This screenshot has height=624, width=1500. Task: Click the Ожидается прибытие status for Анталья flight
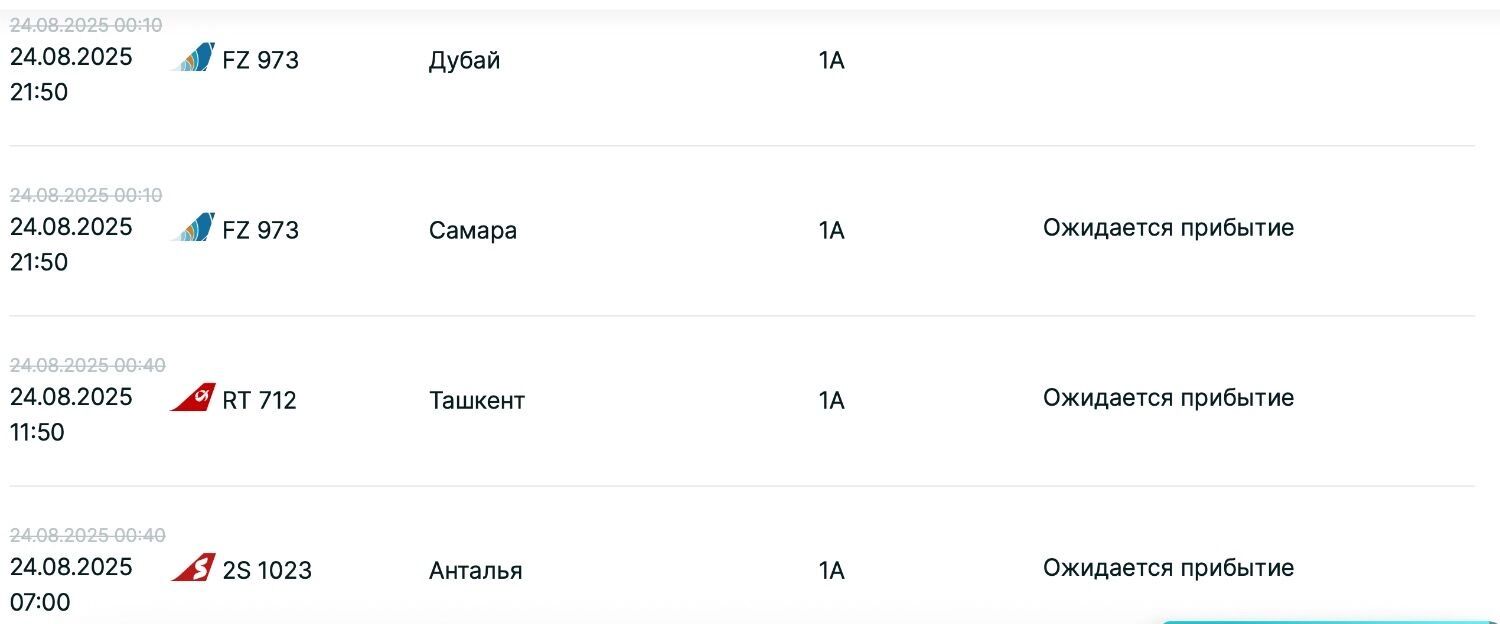(x=1168, y=568)
